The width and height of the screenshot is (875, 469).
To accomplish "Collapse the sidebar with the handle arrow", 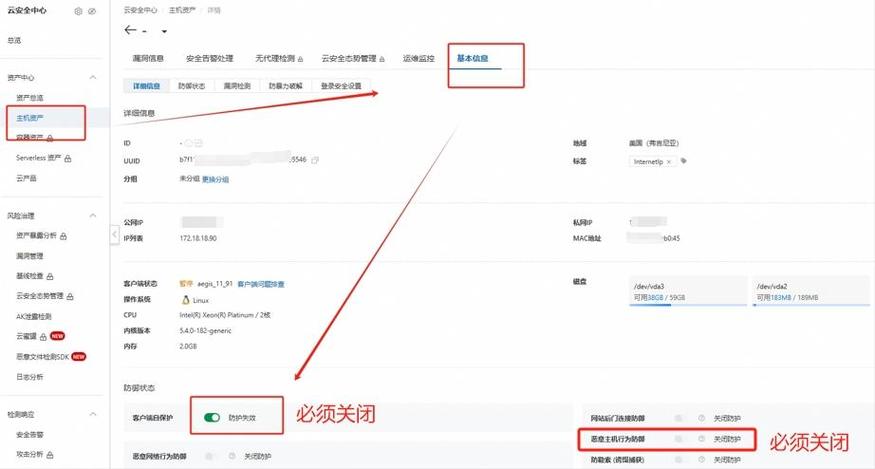I will pyautogui.click(x=114, y=234).
